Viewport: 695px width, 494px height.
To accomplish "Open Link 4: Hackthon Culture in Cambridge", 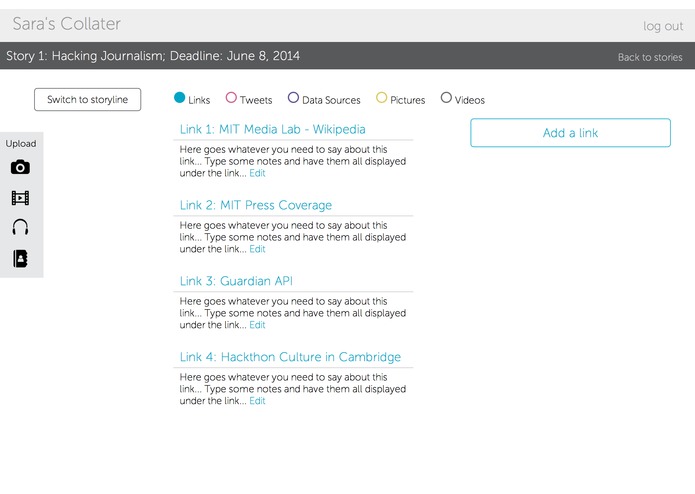I will 290,357.
